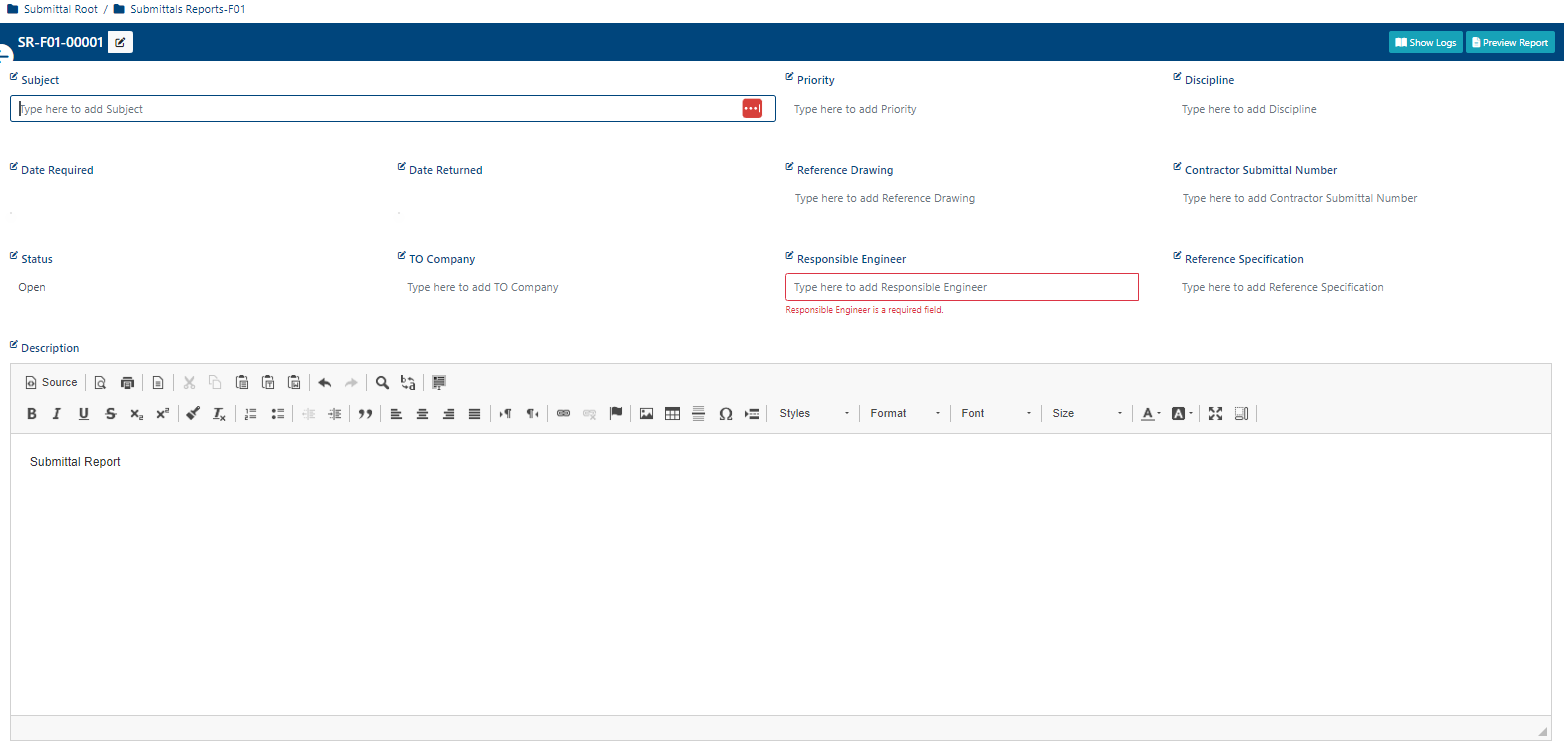This screenshot has height=750, width=1564.
Task: Toggle Strikethrough formatting
Action: coord(111,413)
